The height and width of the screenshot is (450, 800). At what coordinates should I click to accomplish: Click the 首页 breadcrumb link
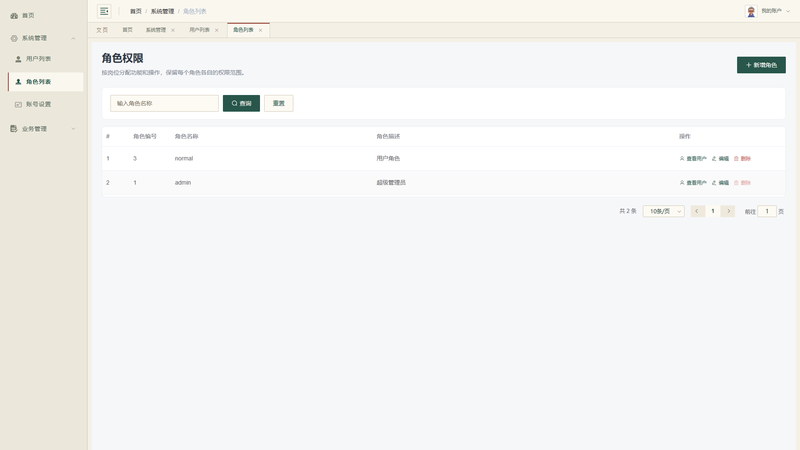pyautogui.click(x=136, y=11)
